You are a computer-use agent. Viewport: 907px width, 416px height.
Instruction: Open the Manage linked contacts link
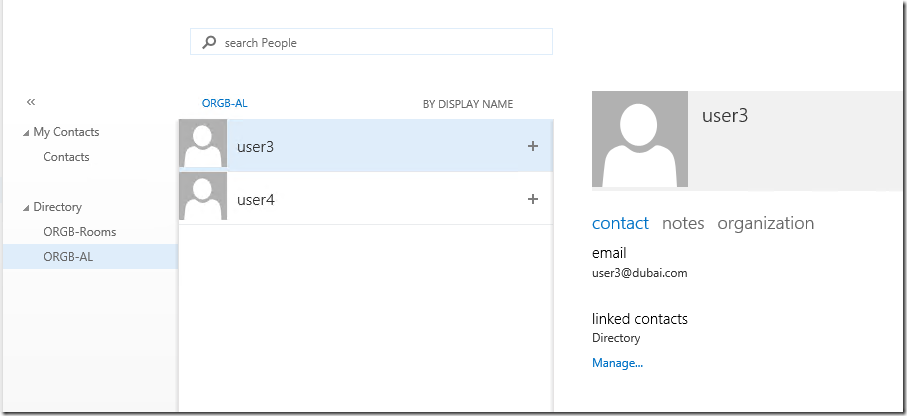617,363
